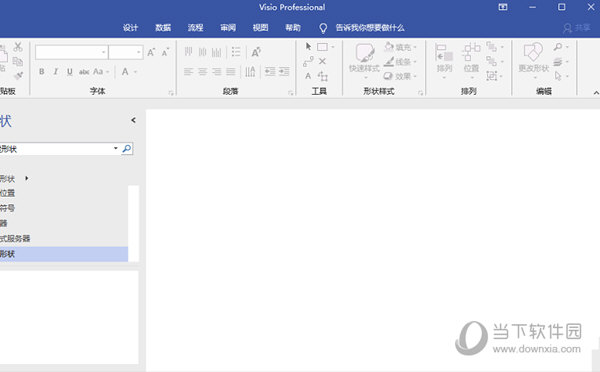The height and width of the screenshot is (372, 600).
Task: Open the Arrange (排列) button menu
Action: (x=444, y=60)
